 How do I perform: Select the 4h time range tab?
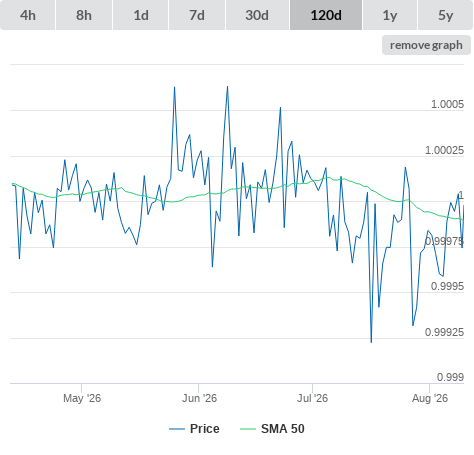point(28,15)
